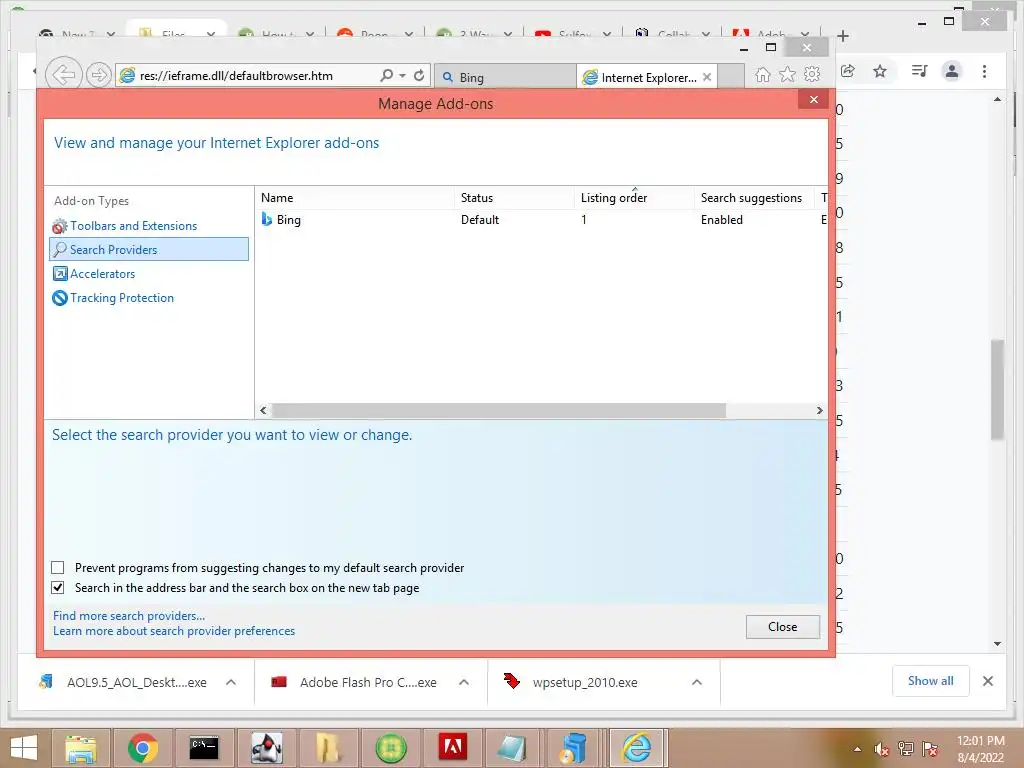
Task: Expand options for Adobe Flash Pro download
Action: [464, 682]
